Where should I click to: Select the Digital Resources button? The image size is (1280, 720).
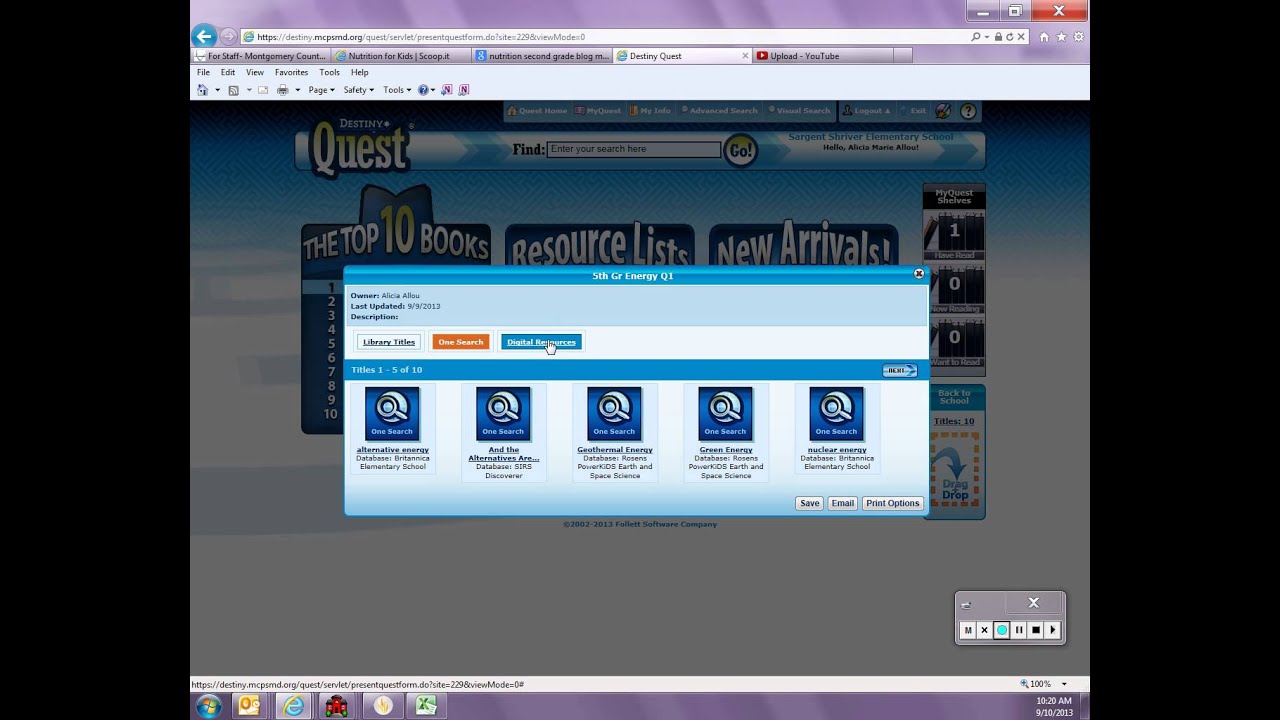[541, 342]
